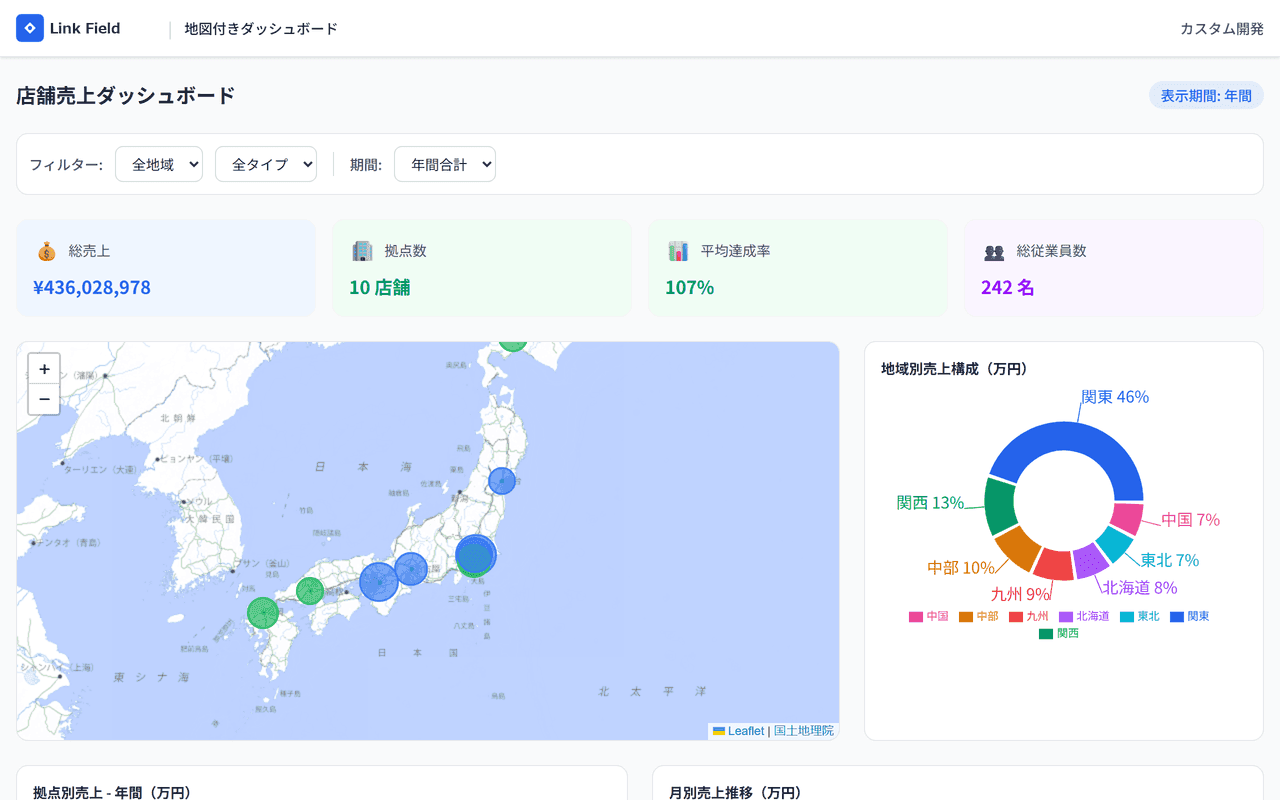Click the people icon beside 総従業員数
Screen dimensions: 1280x800
click(x=994, y=251)
